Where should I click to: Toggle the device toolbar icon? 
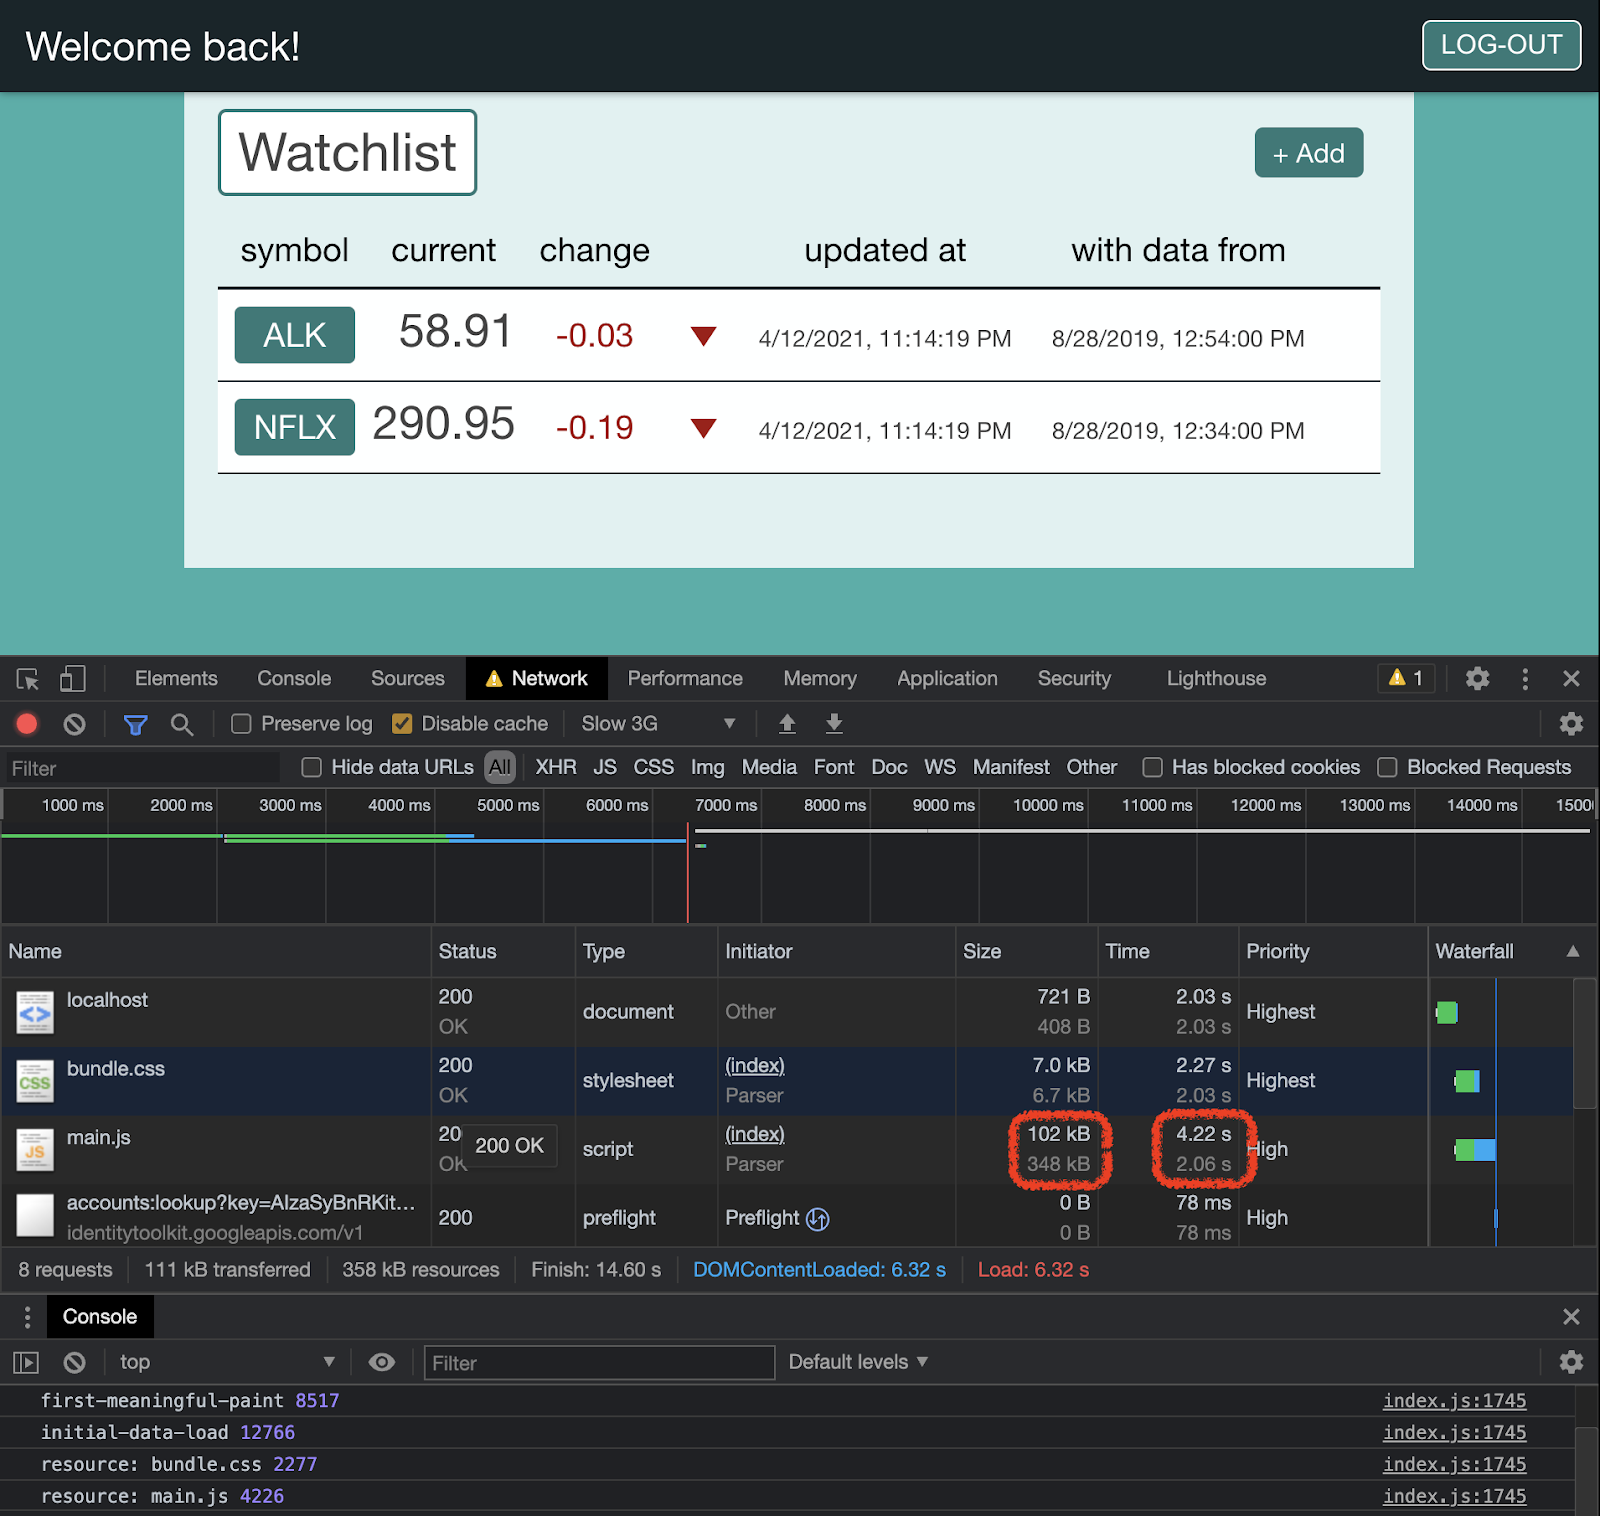(x=73, y=679)
